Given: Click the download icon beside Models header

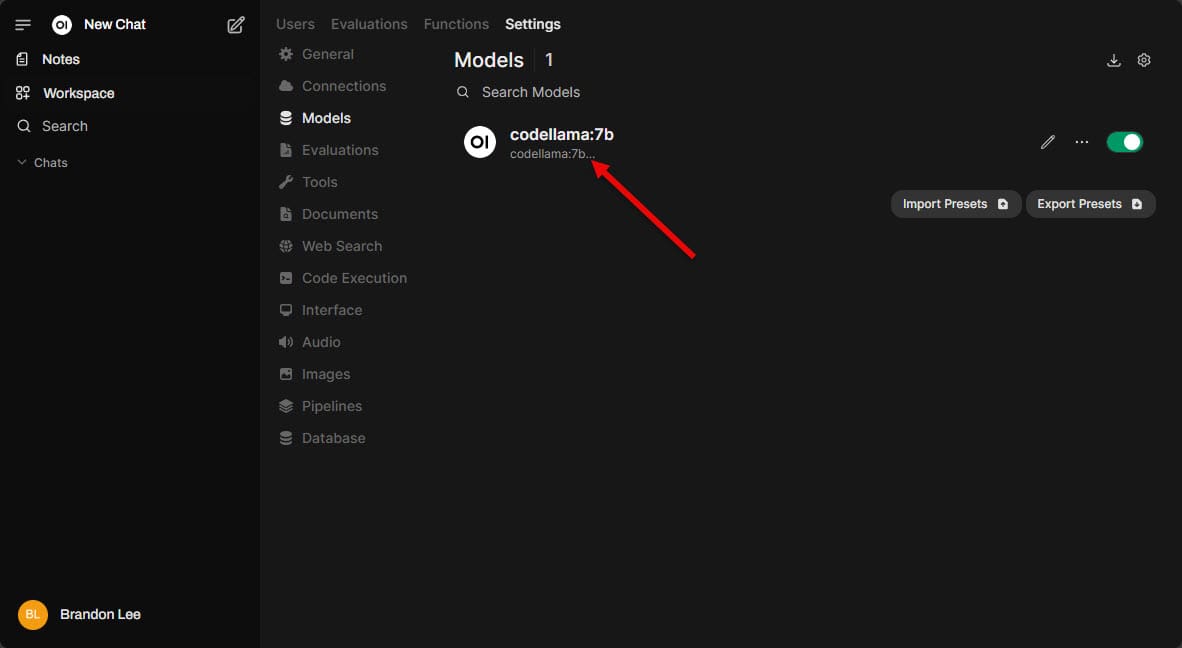Looking at the screenshot, I should 1114,60.
